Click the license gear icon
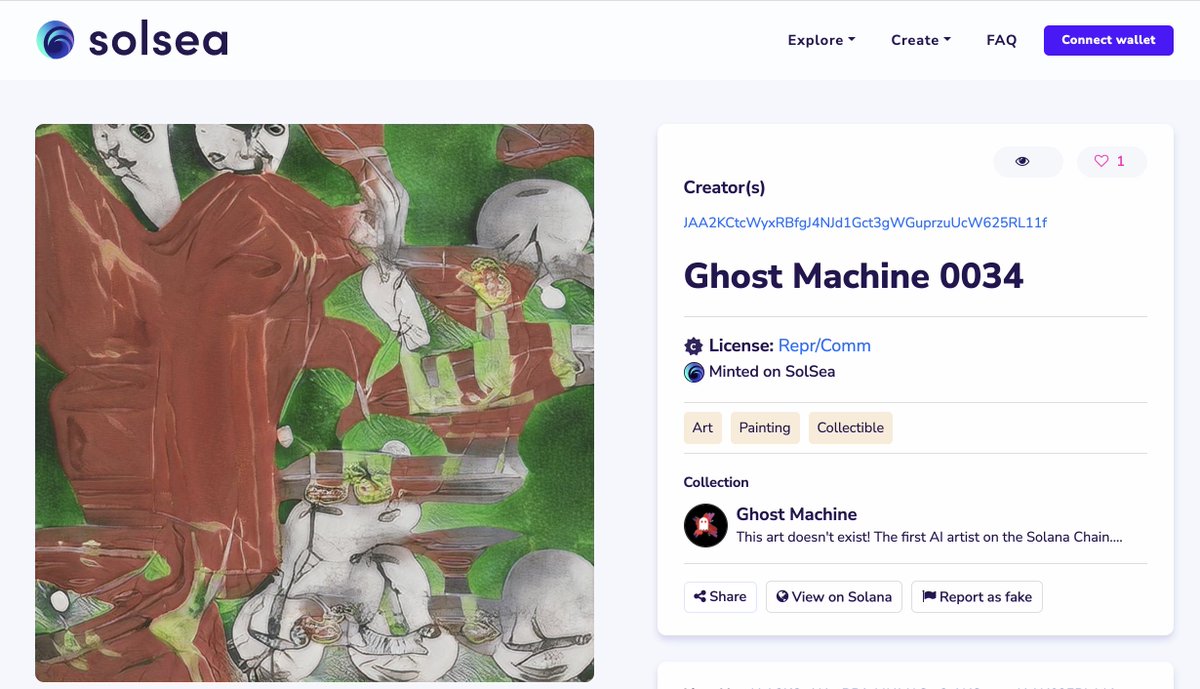 tap(693, 346)
